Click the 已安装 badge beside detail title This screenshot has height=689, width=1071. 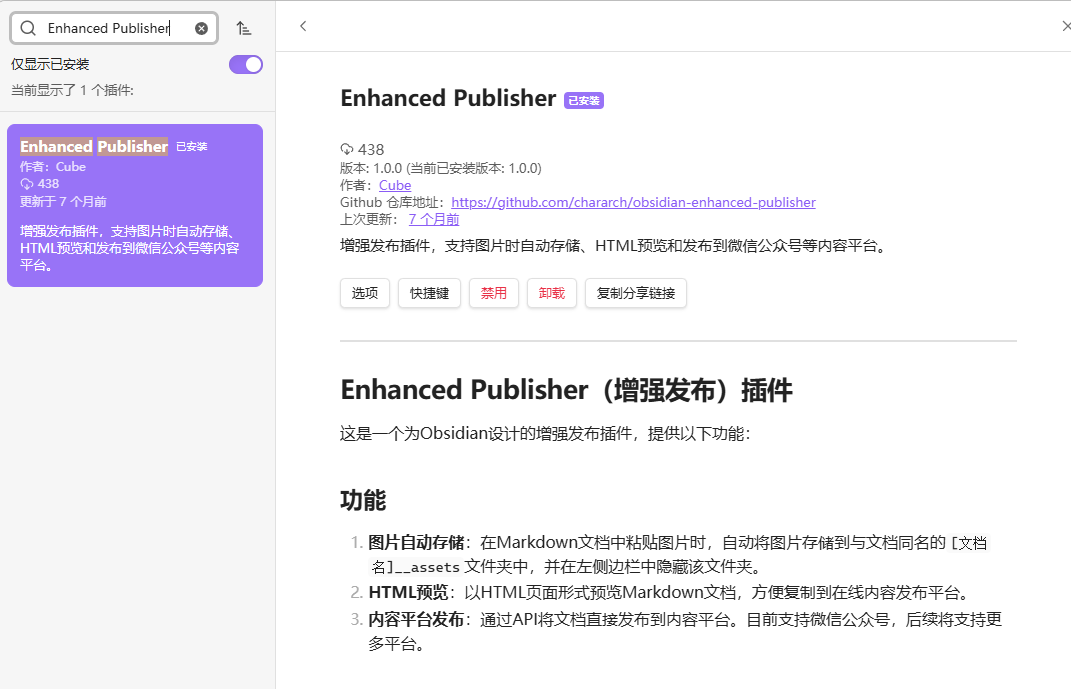pos(584,101)
